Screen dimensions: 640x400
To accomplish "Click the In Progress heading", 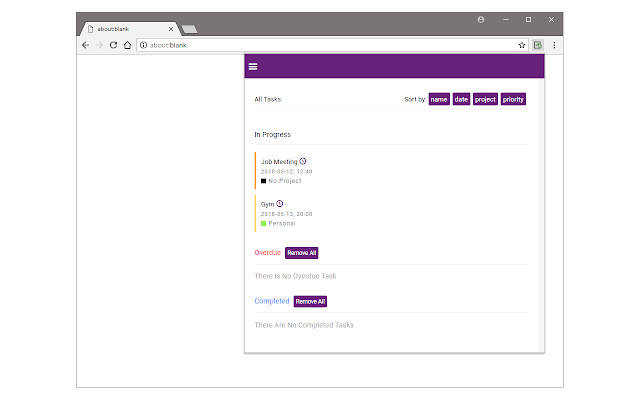I will point(273,134).
